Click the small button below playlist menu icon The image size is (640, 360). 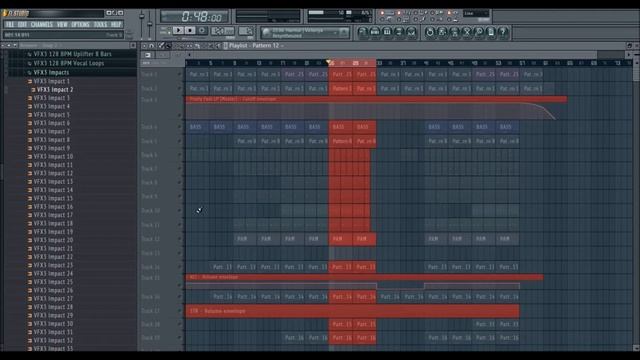click(x=148, y=55)
